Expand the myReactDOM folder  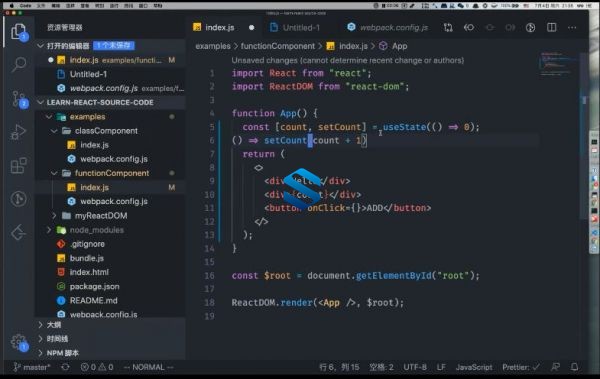pos(54,216)
